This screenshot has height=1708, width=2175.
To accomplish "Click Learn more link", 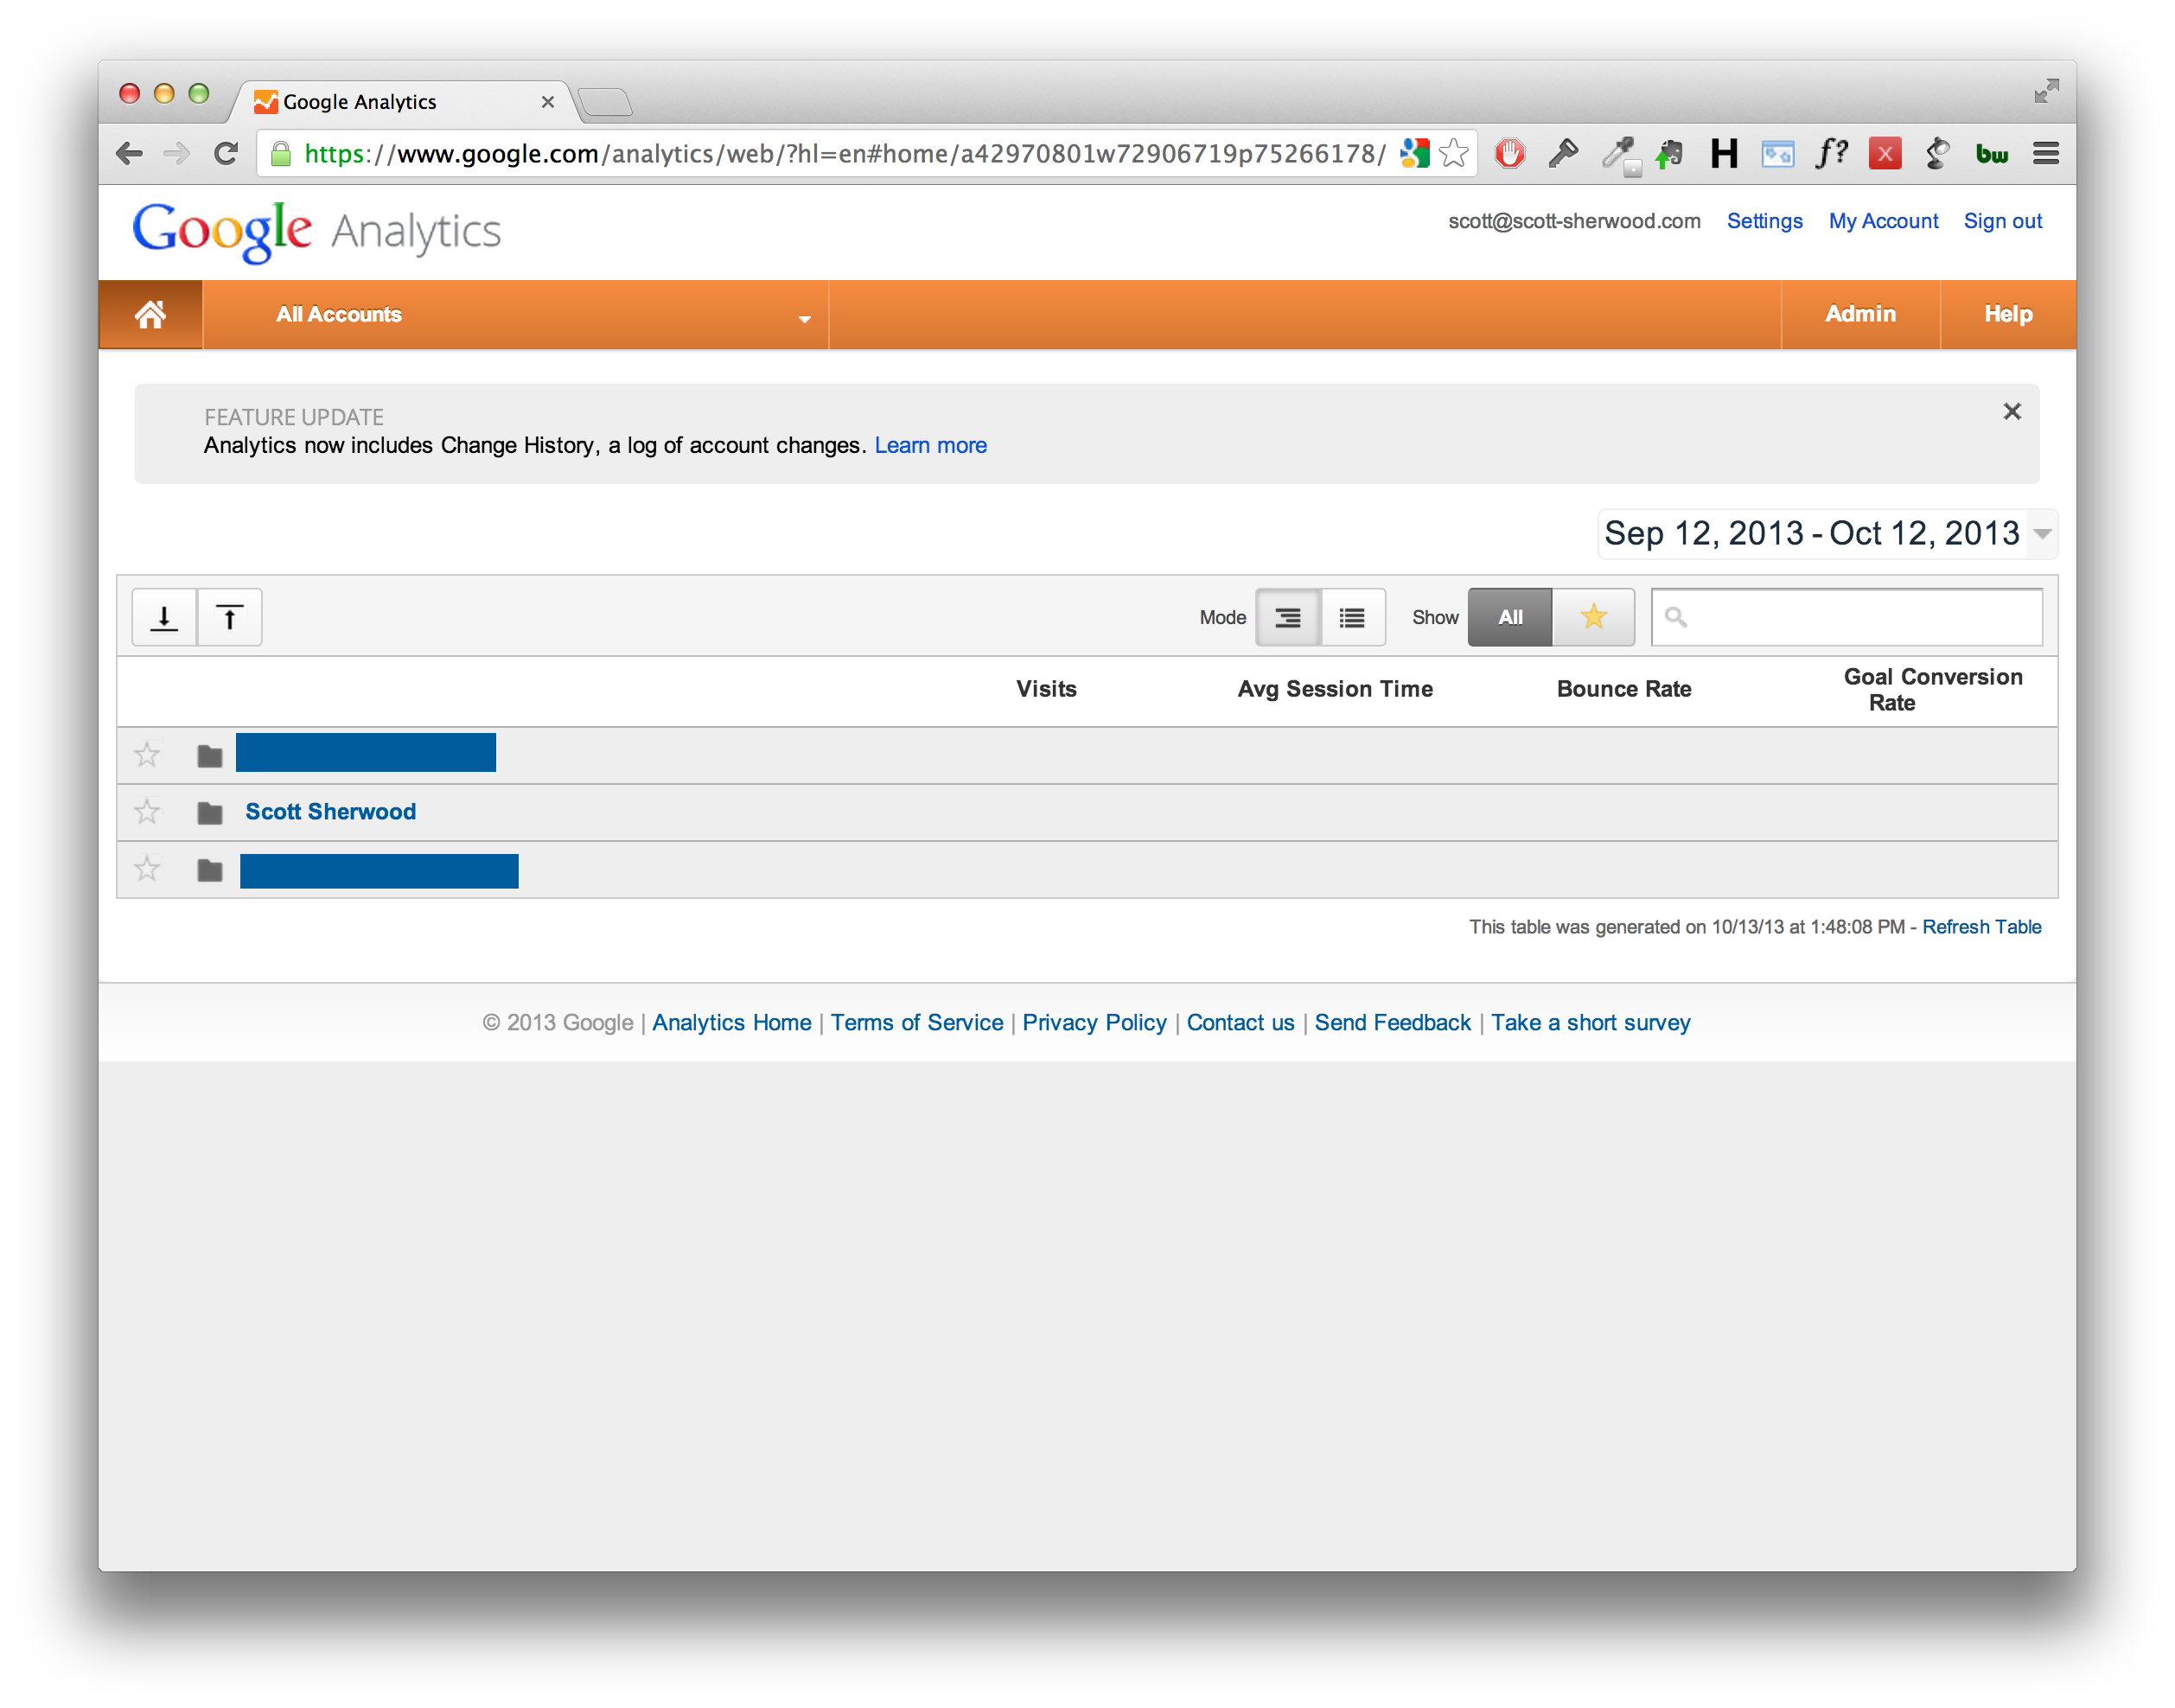I will point(930,445).
